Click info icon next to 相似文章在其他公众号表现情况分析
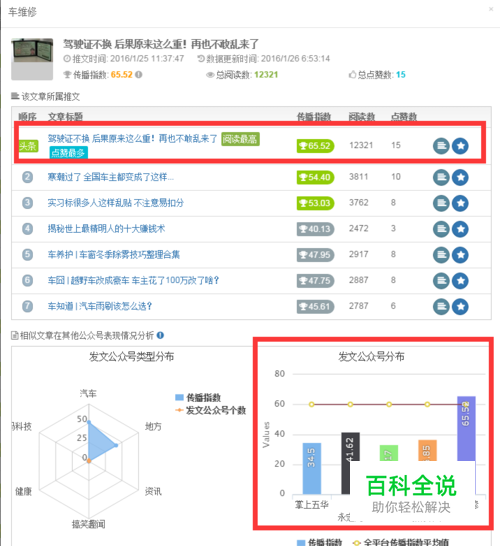 (x=160, y=335)
